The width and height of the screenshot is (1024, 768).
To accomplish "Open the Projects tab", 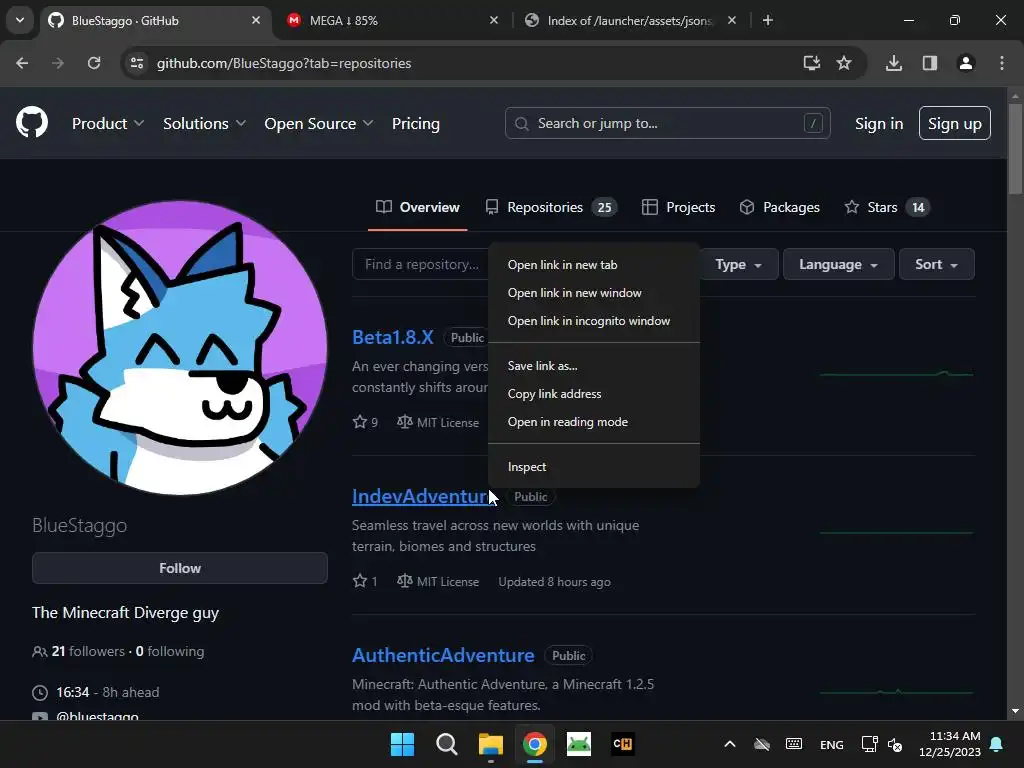I will [679, 208].
